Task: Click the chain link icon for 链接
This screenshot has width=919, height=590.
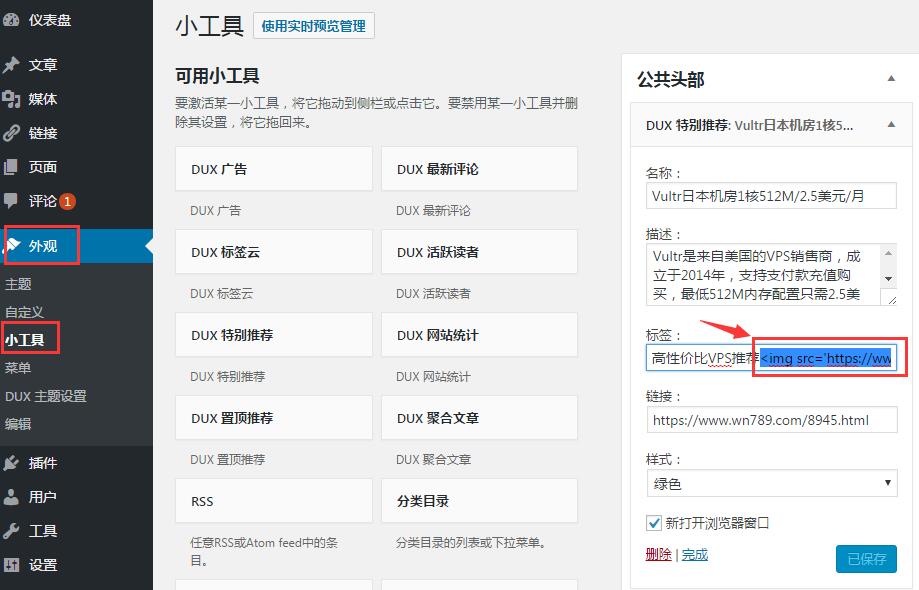Action: (x=11, y=133)
